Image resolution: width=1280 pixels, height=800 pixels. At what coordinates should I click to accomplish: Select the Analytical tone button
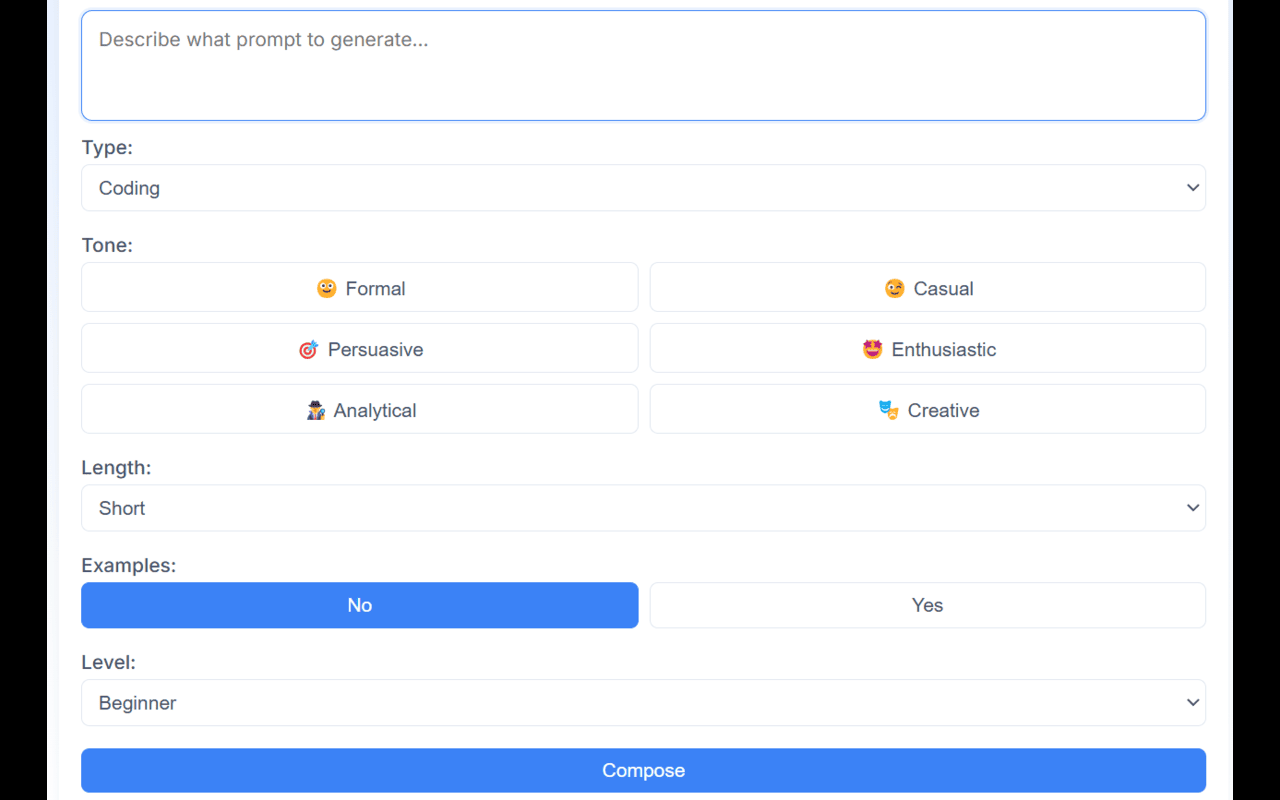click(x=360, y=409)
